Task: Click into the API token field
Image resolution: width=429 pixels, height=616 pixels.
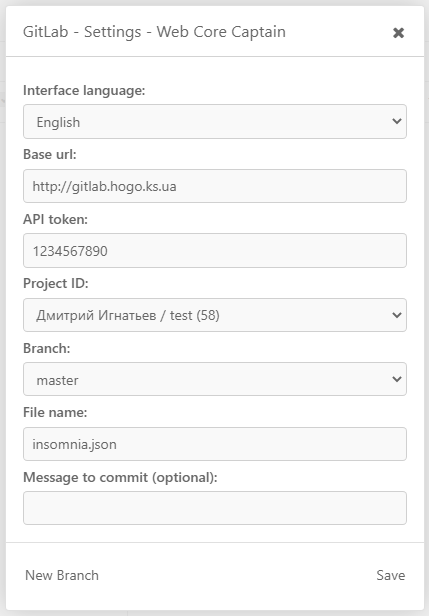Action: (215, 251)
